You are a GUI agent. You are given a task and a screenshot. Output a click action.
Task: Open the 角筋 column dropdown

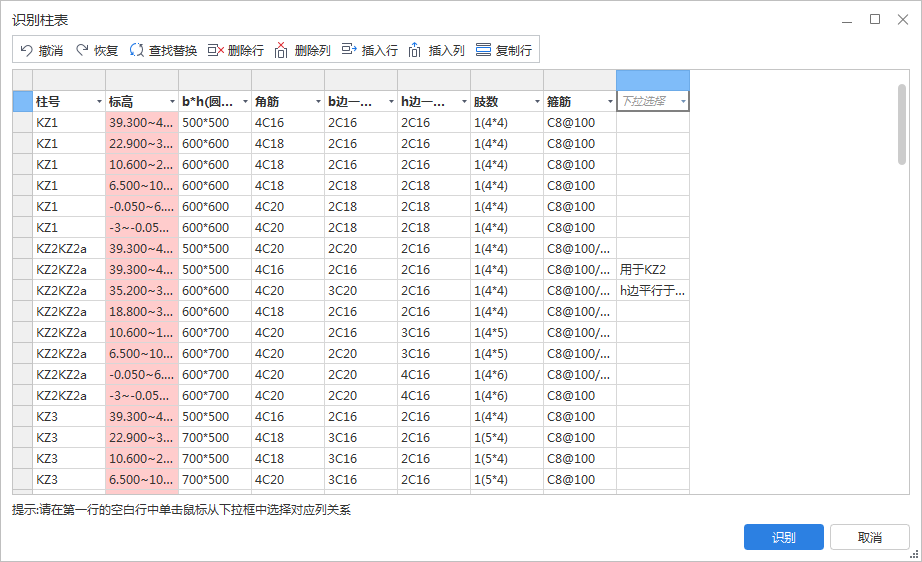coord(318,102)
